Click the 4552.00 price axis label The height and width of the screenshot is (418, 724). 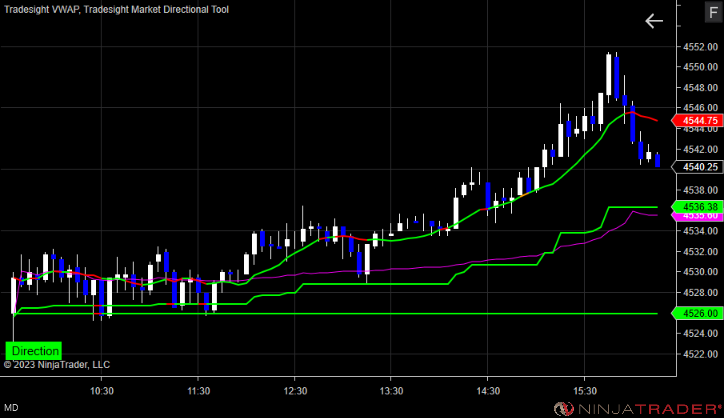pos(700,47)
